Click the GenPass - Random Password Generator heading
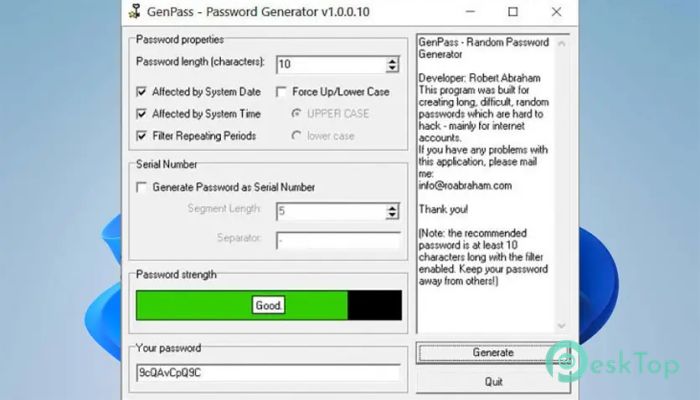700x400 pixels. (x=484, y=48)
